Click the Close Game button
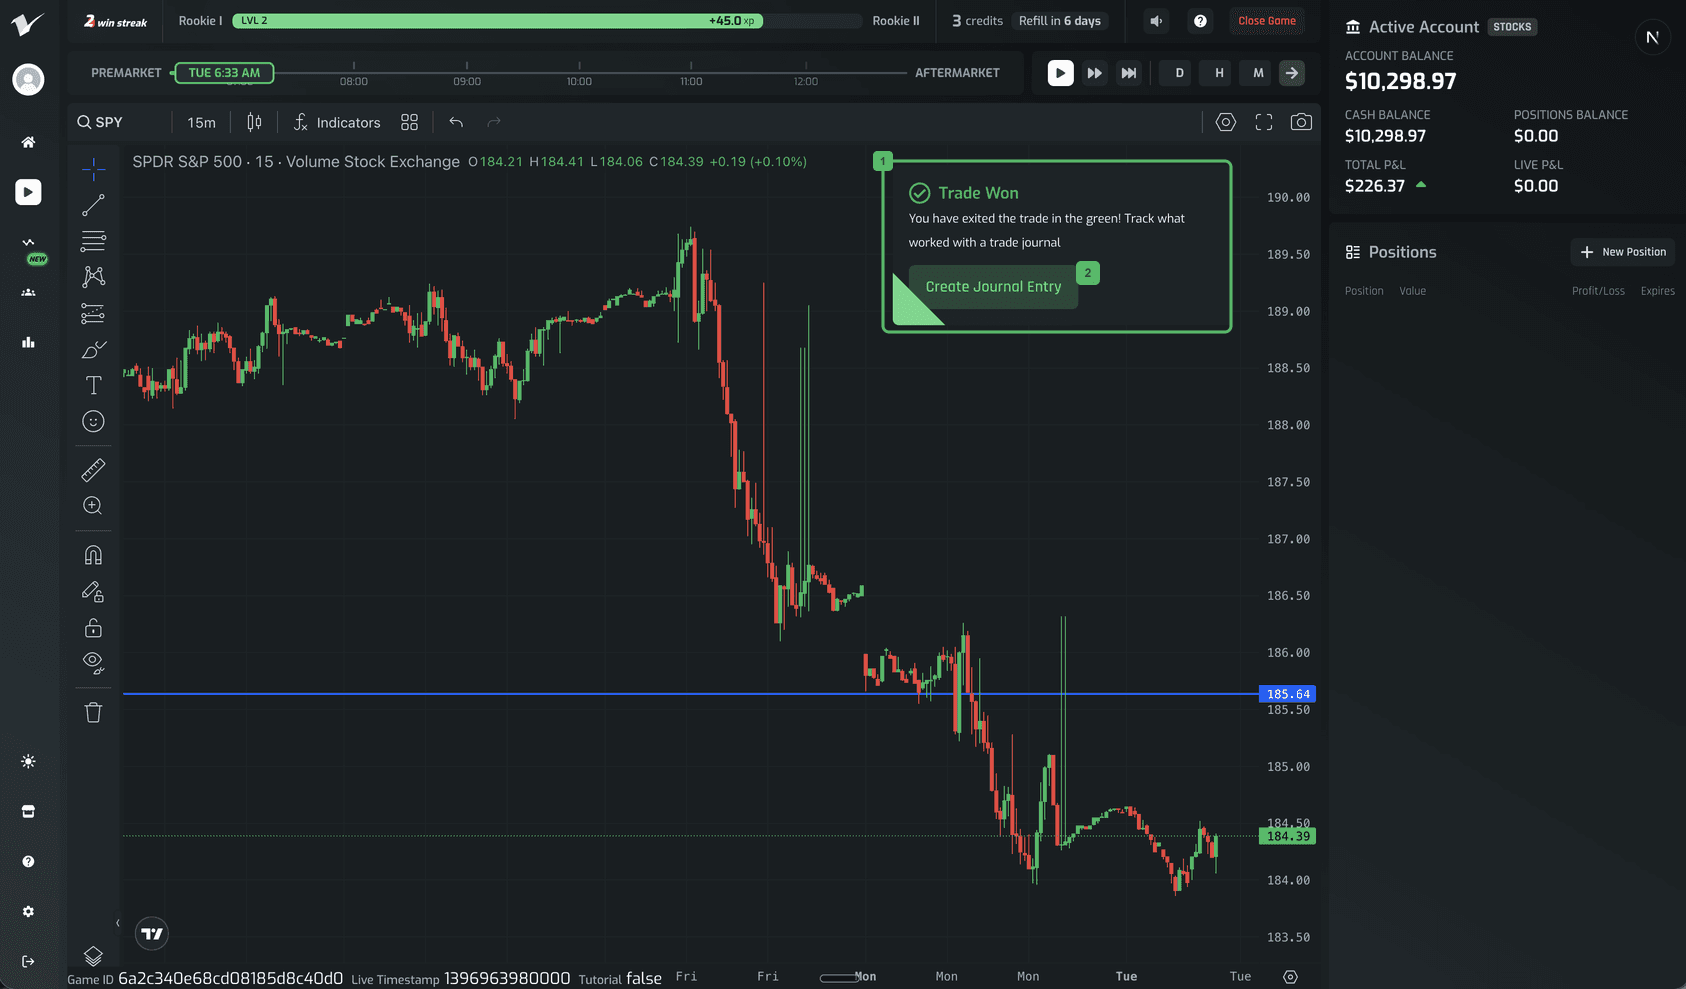 [x=1267, y=21]
